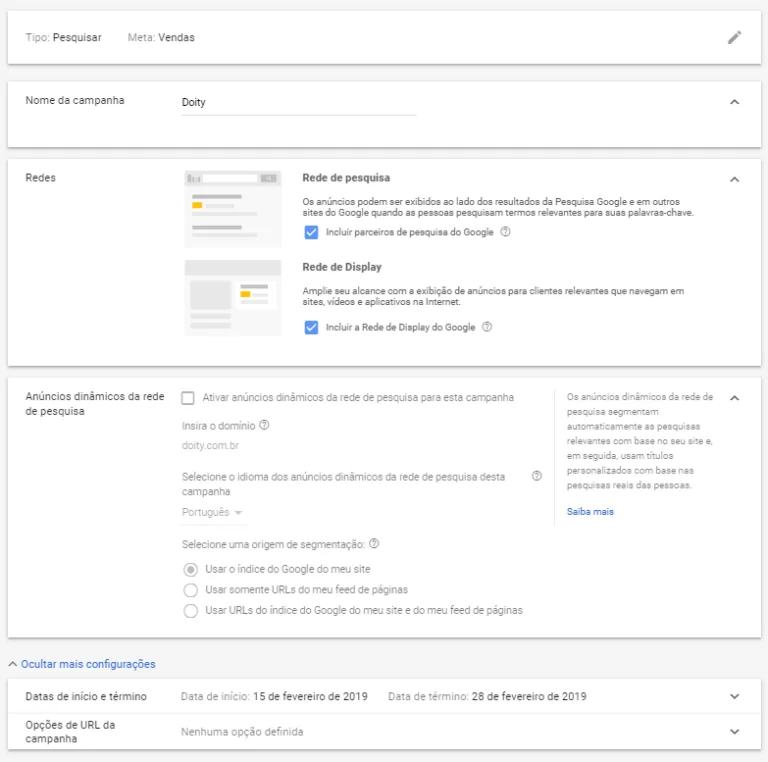Viewport: 768px width, 762px height.
Task: Click the Rede de Display illustration thumbnail
Action: [x=233, y=298]
